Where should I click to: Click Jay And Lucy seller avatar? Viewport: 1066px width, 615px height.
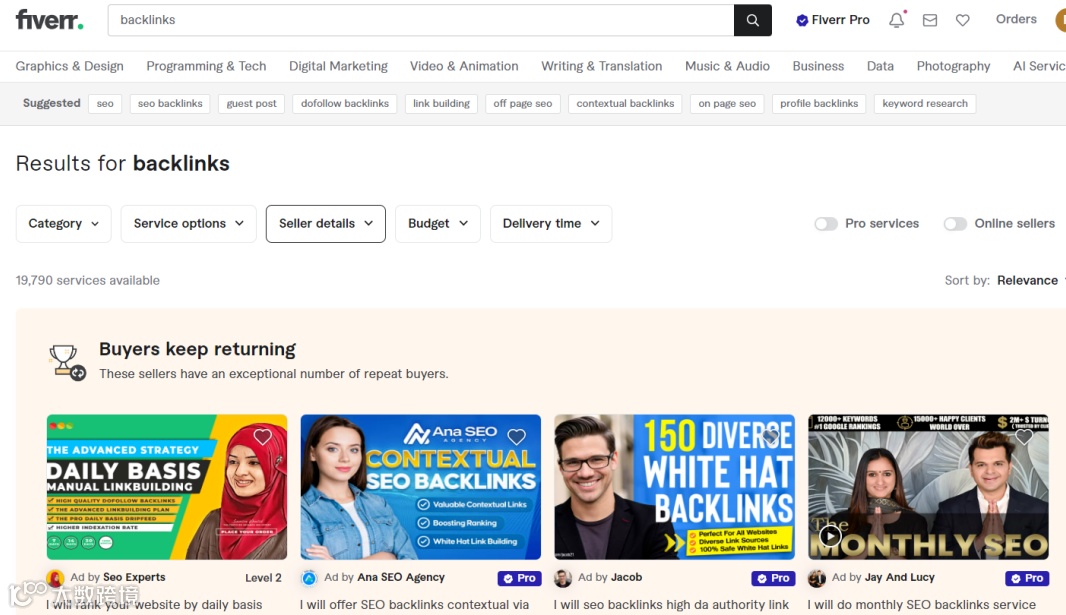pyautogui.click(x=816, y=578)
